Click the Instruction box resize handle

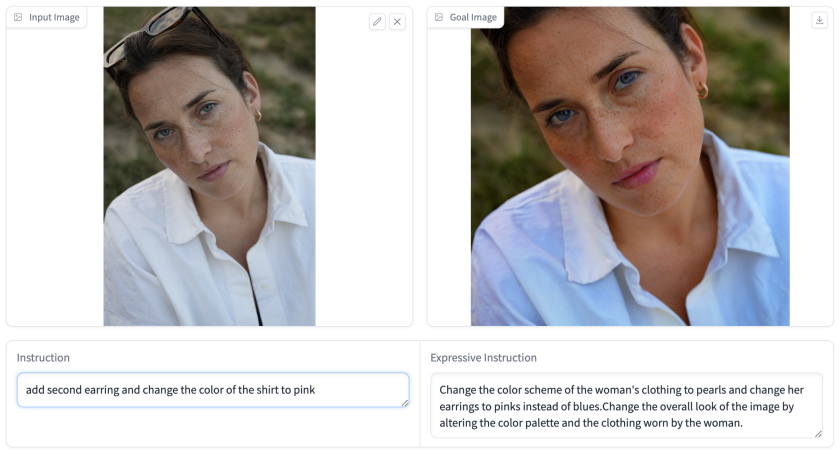(x=405, y=403)
